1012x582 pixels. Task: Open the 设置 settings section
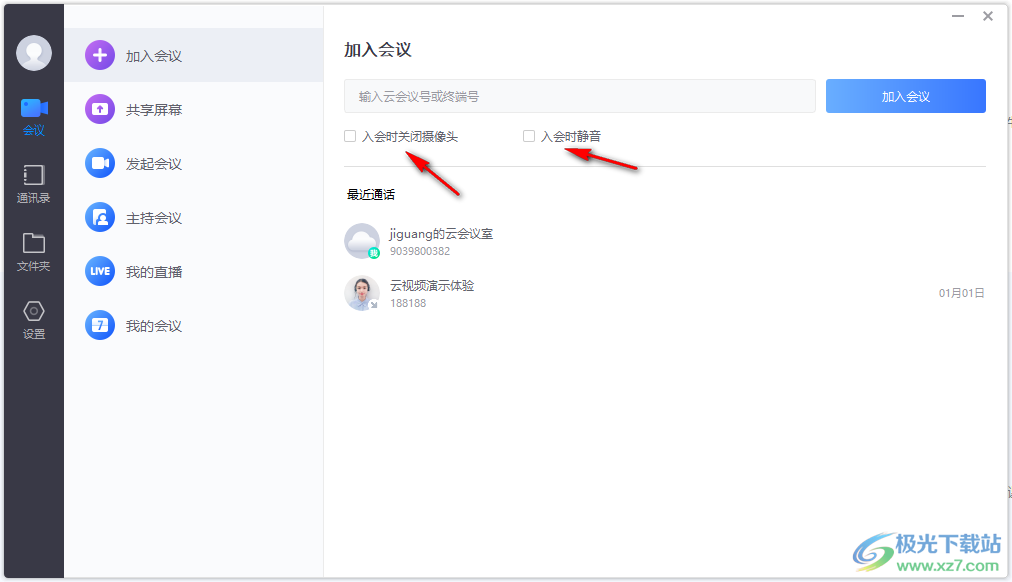[34, 321]
